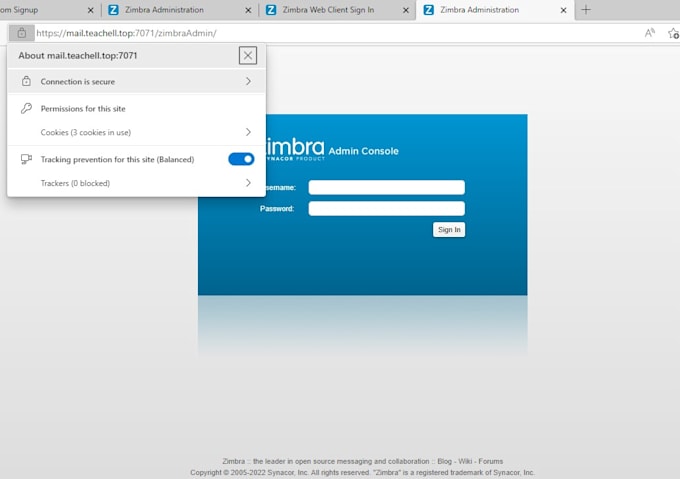Click the URL address bar text
The width and height of the screenshot is (680, 479).
point(126,33)
